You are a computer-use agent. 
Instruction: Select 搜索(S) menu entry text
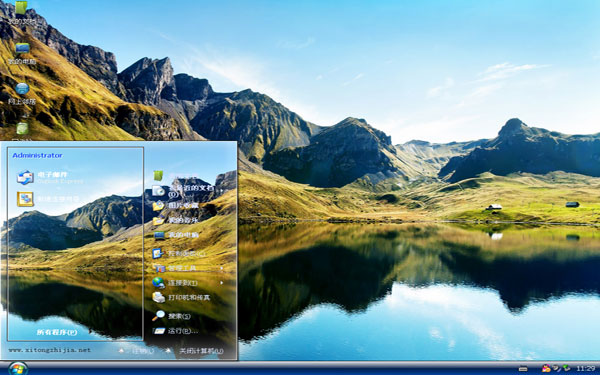pyautogui.click(x=179, y=316)
